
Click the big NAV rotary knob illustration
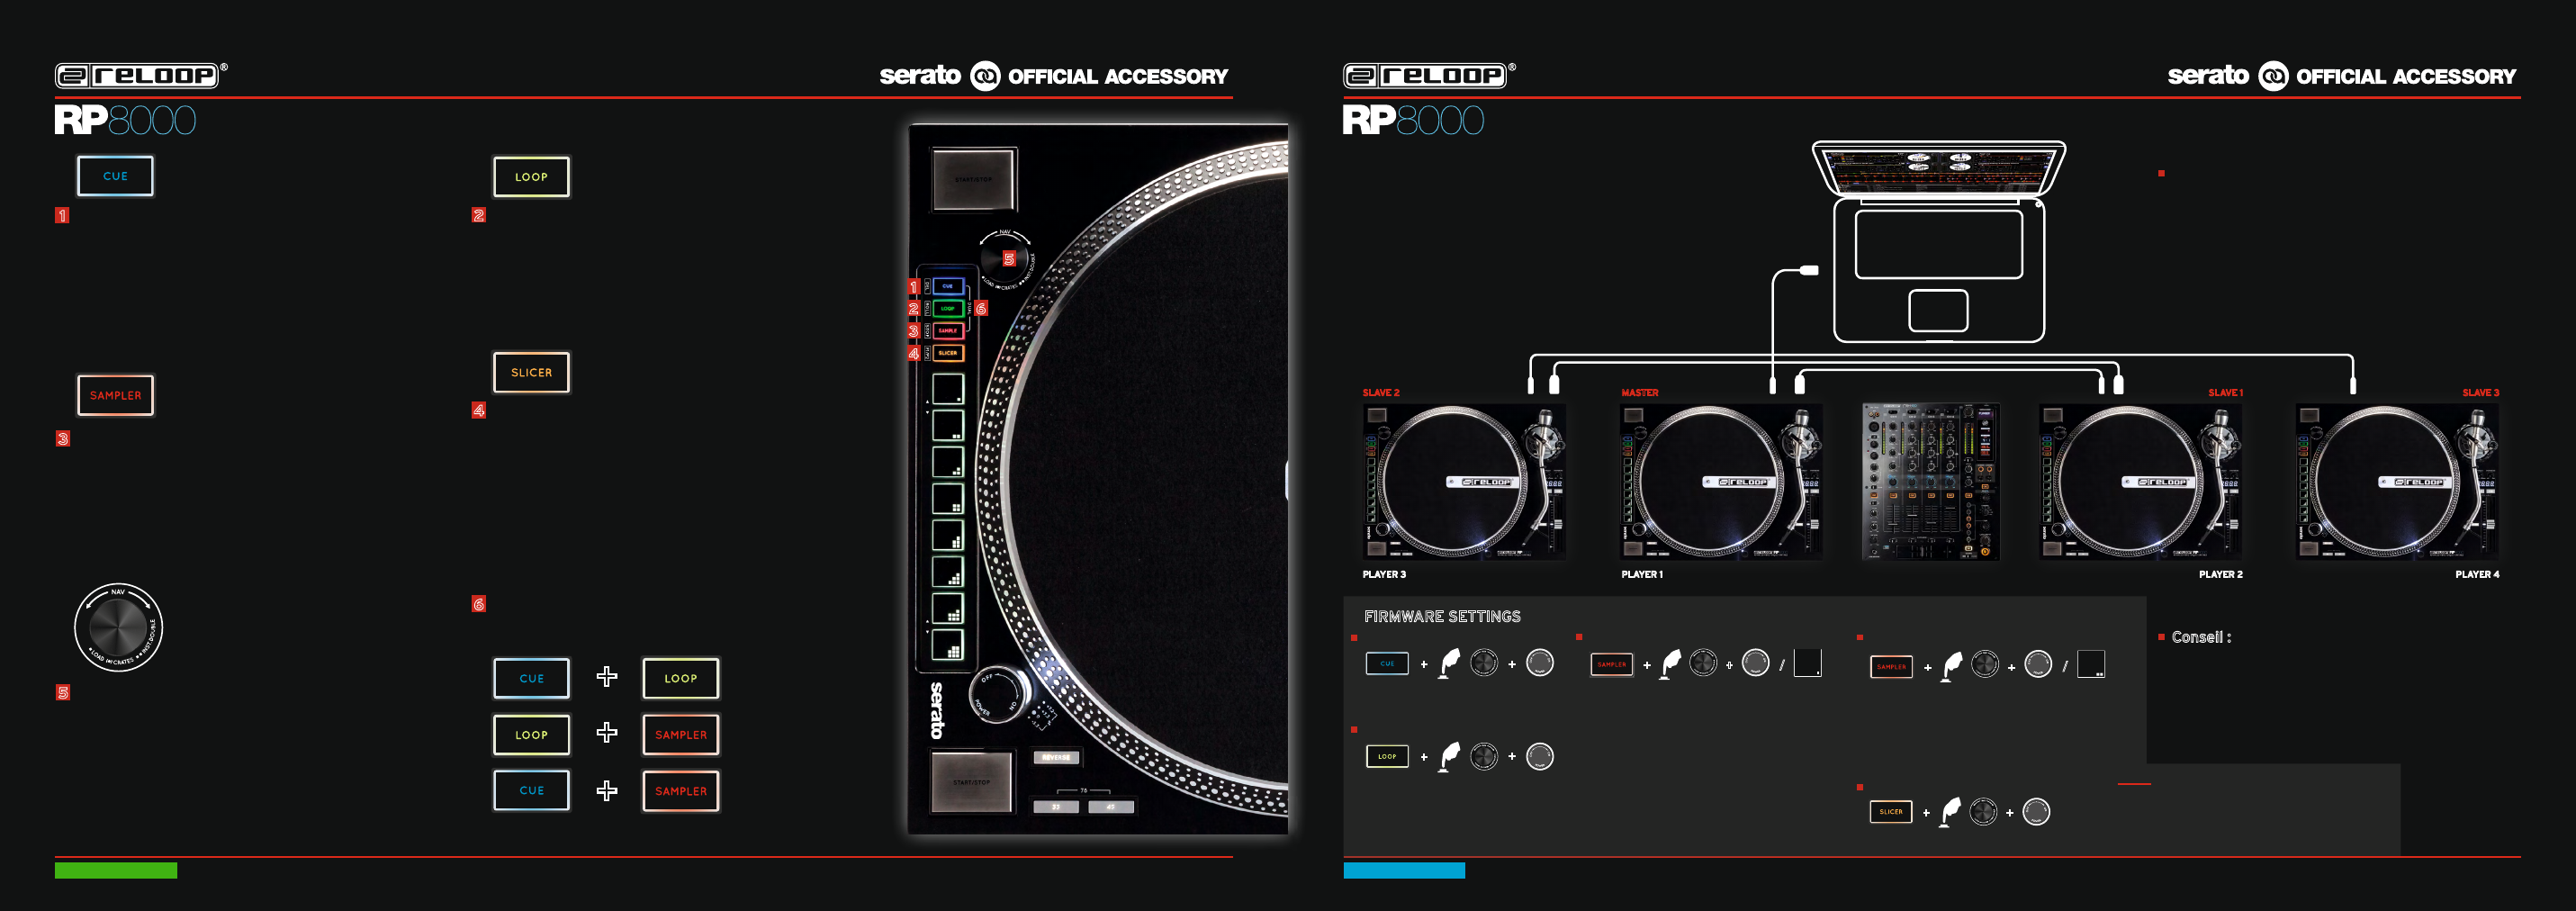pyautogui.click(x=118, y=628)
